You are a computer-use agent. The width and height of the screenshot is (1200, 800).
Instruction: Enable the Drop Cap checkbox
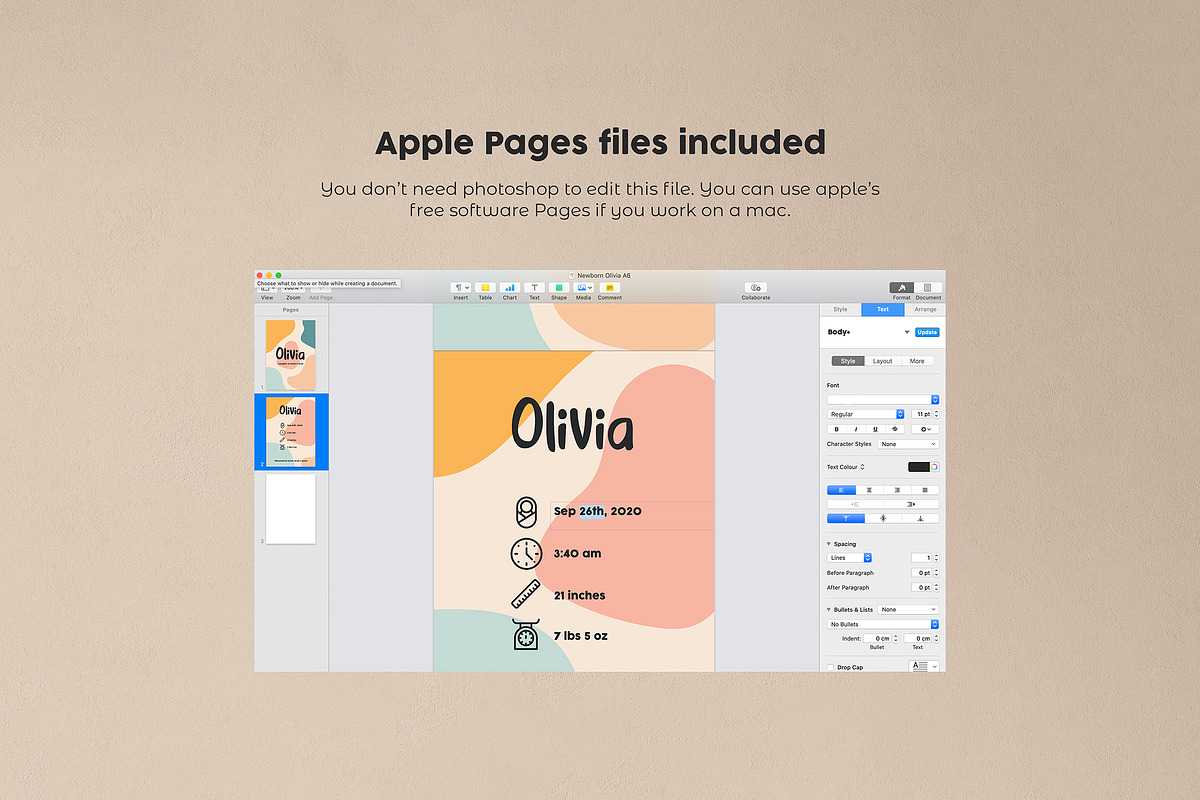(831, 667)
